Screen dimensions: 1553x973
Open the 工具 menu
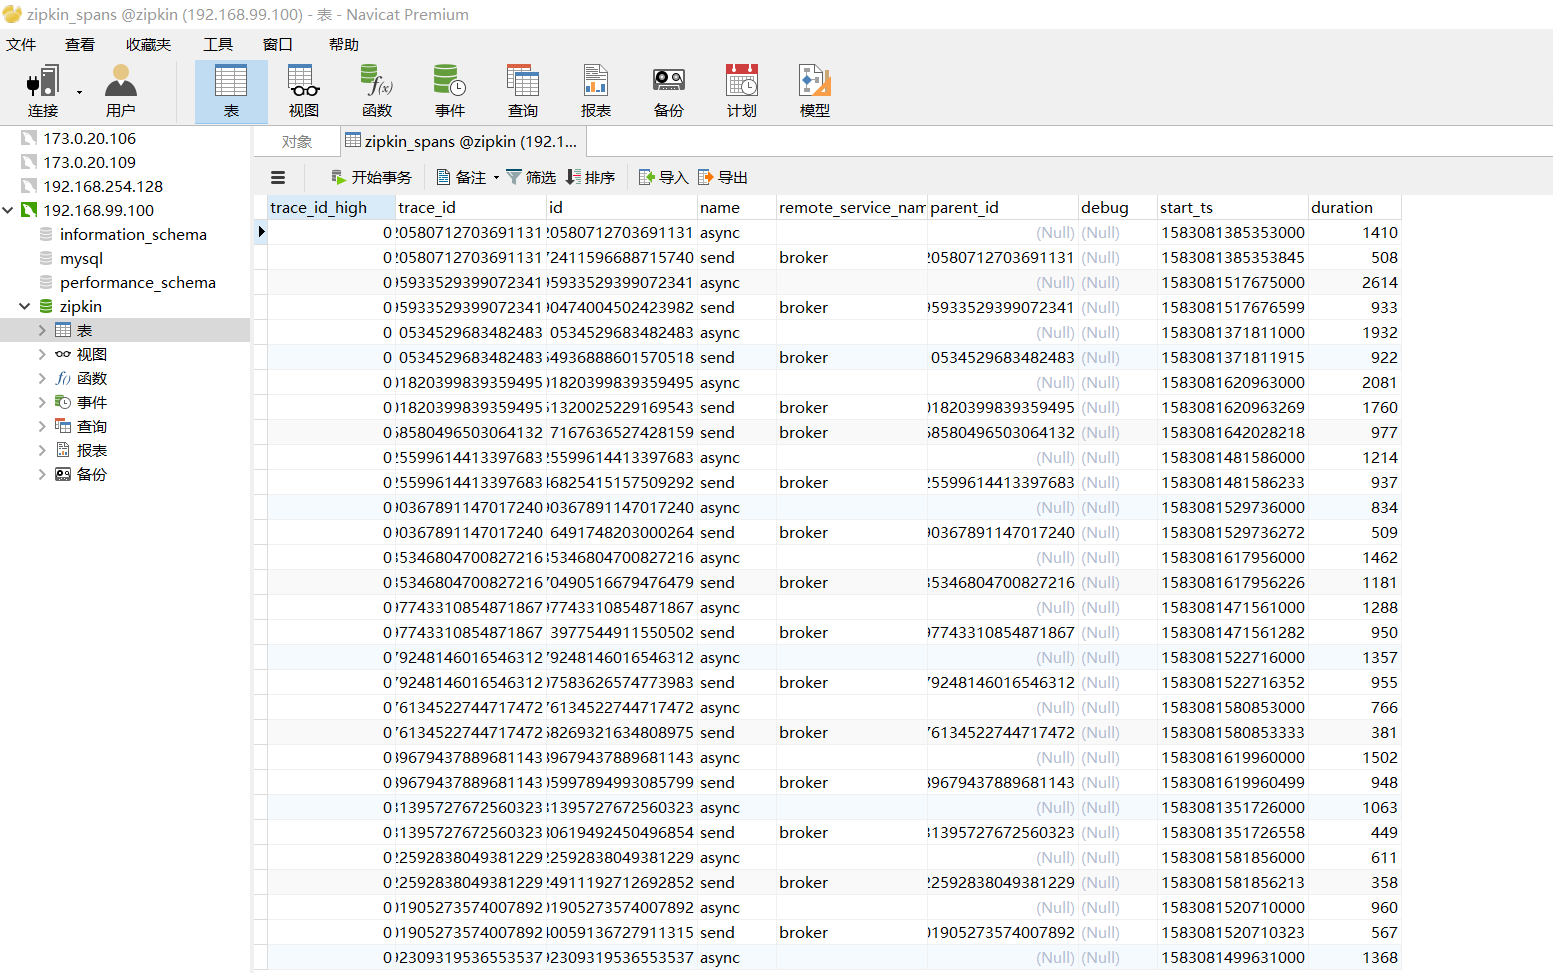218,44
